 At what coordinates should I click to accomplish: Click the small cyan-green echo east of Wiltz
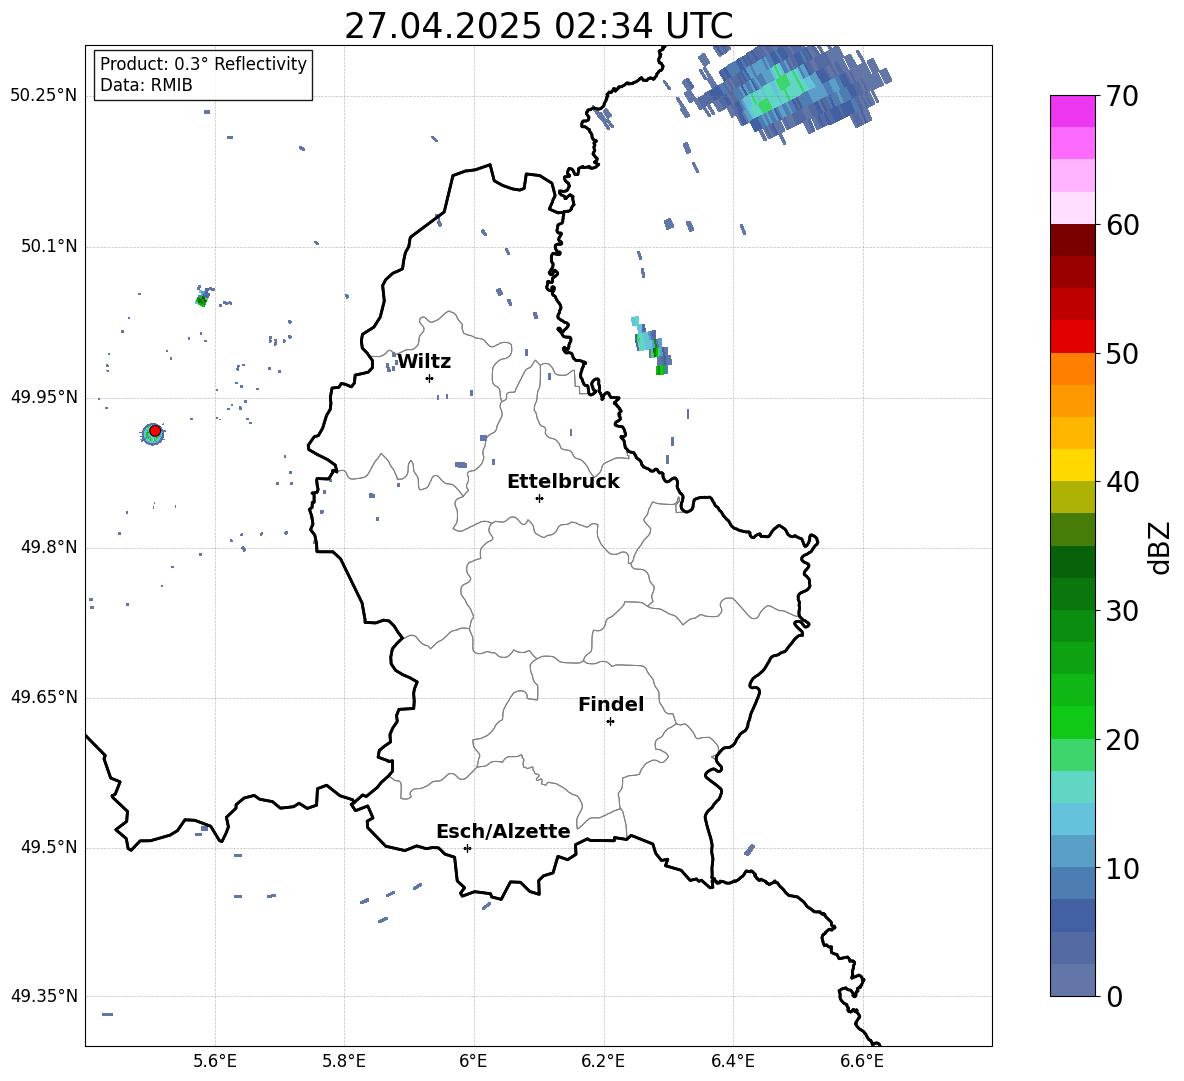[x=652, y=346]
